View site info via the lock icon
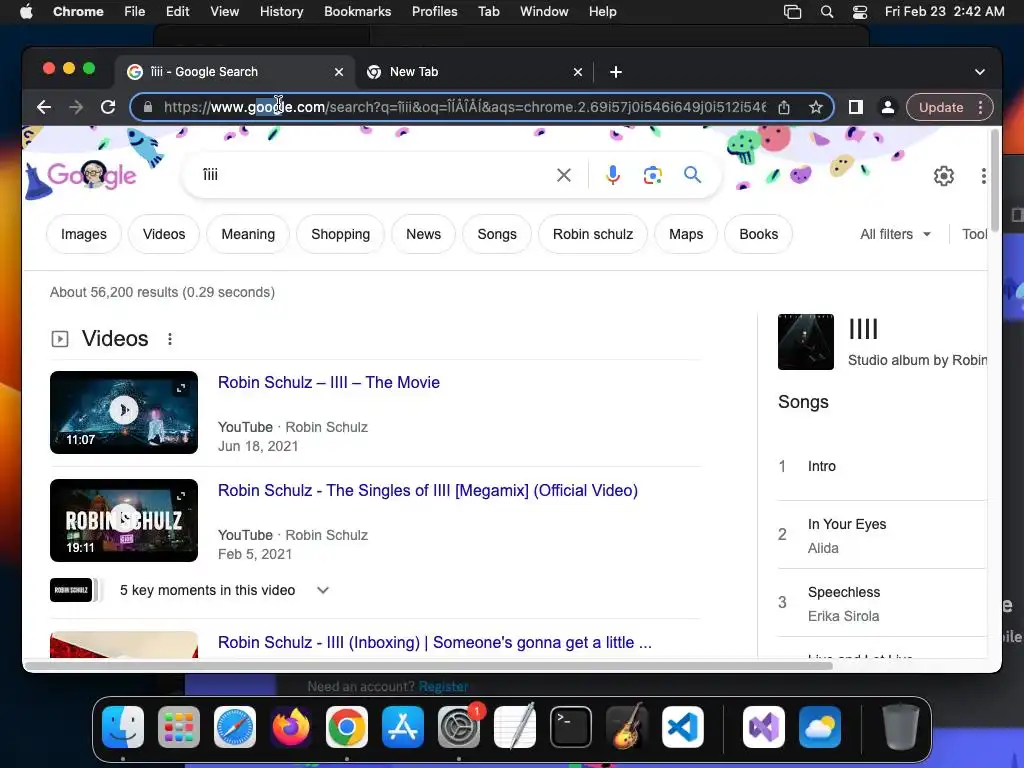This screenshot has width=1024, height=768. (x=148, y=107)
